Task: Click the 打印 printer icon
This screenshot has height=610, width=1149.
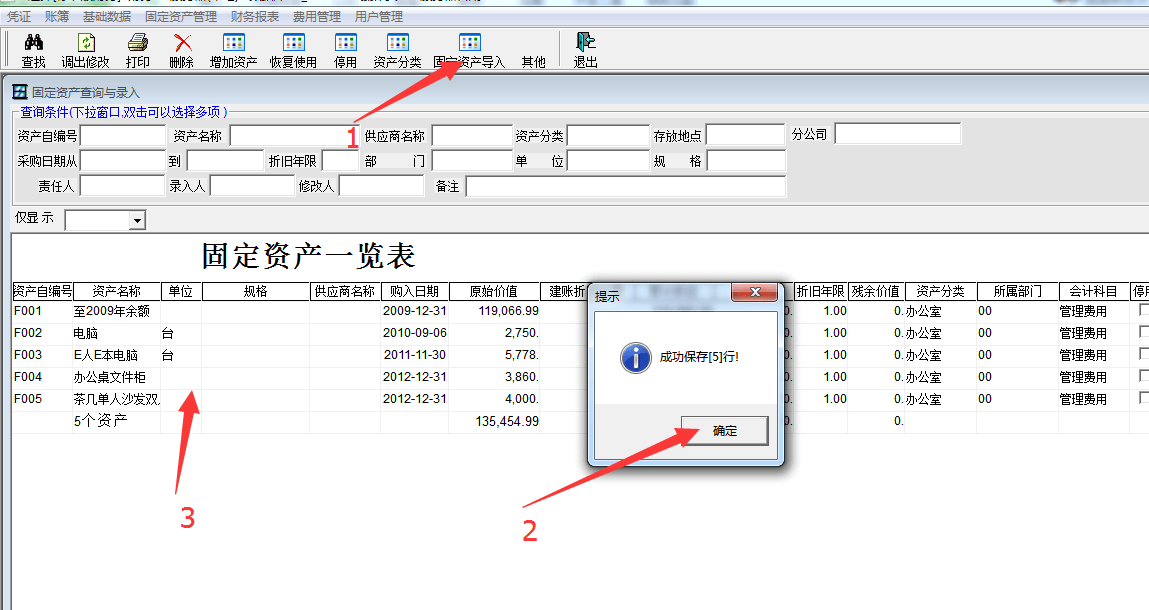Action: (137, 43)
